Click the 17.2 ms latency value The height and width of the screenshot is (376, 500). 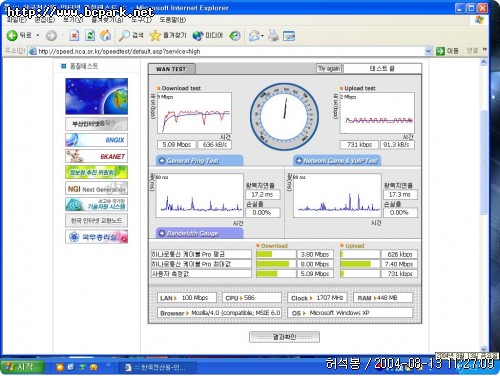tap(262, 194)
